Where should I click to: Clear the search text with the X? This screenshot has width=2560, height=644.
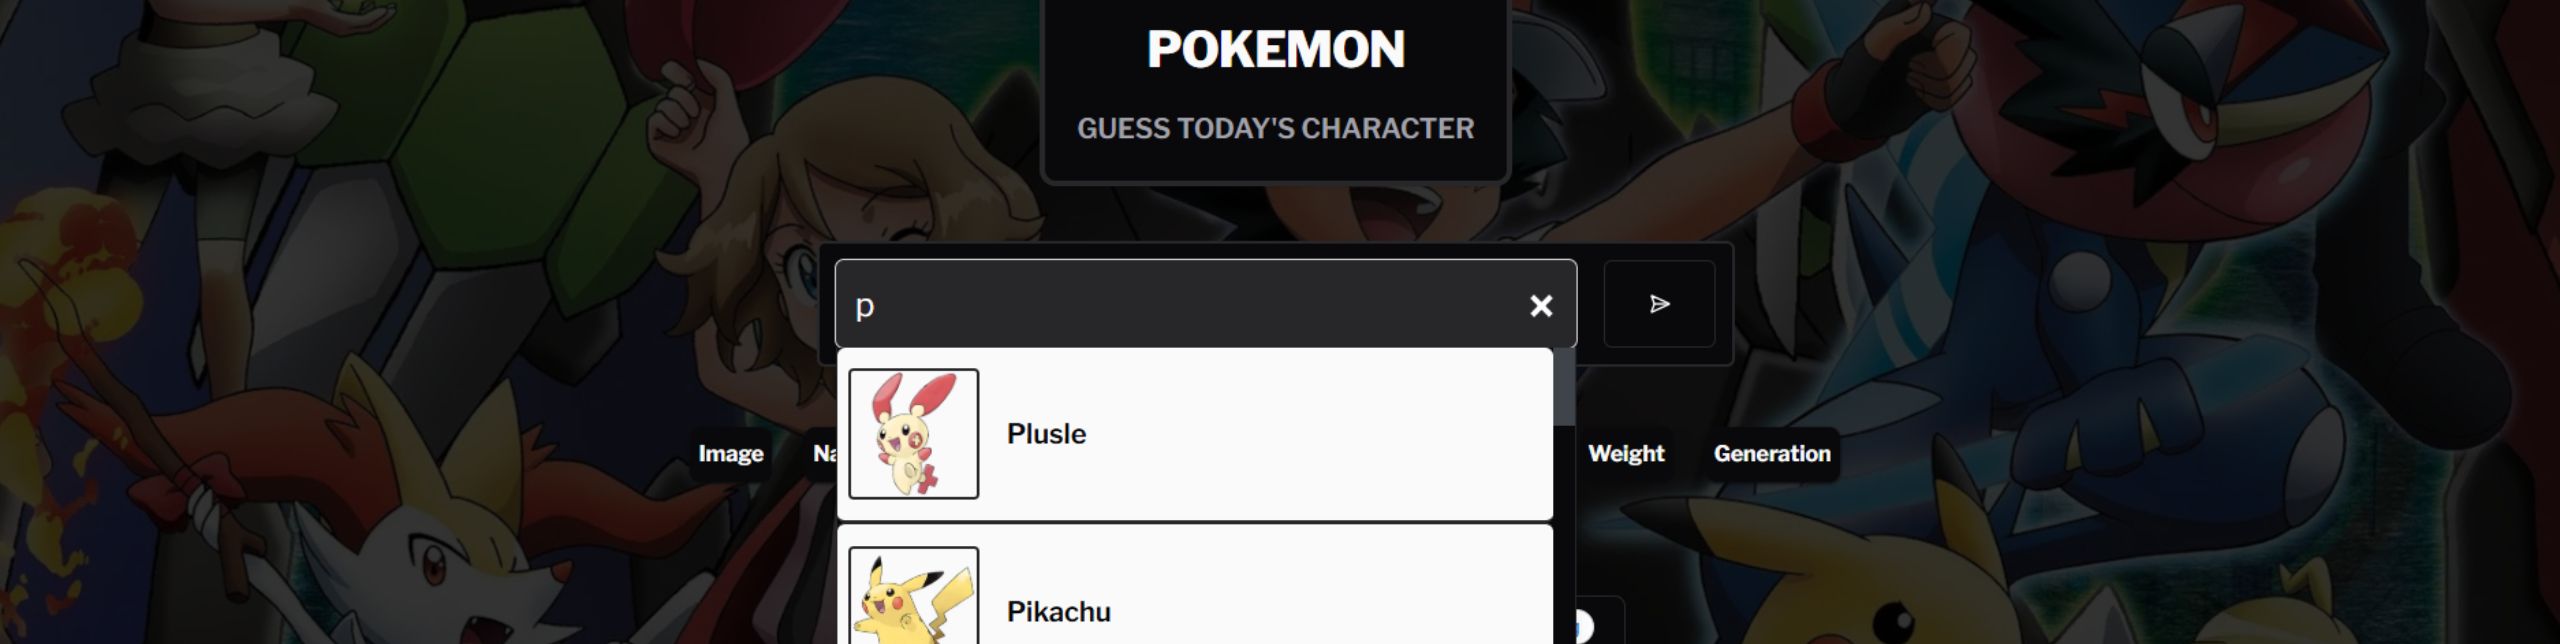pos(1541,306)
